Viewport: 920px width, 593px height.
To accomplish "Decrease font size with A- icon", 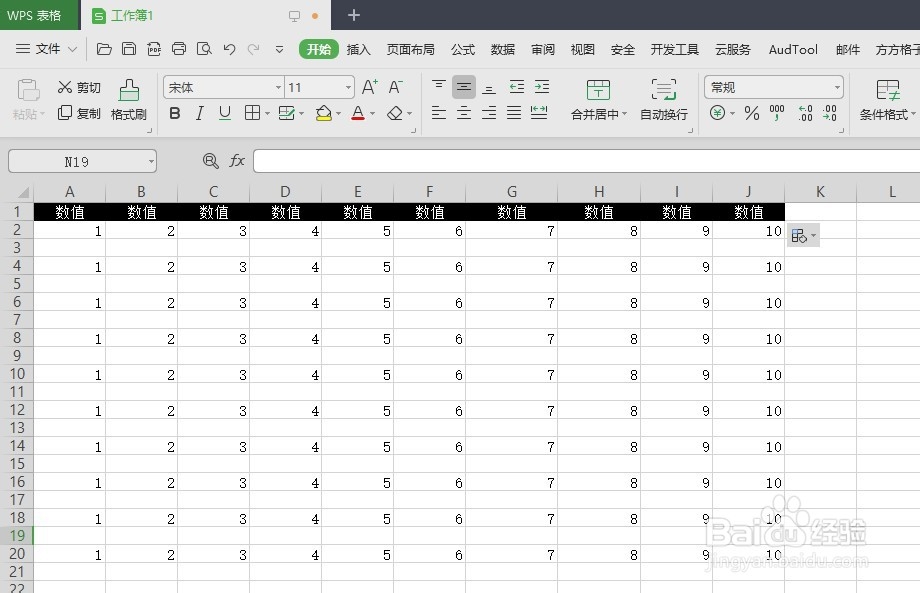I will click(x=396, y=87).
